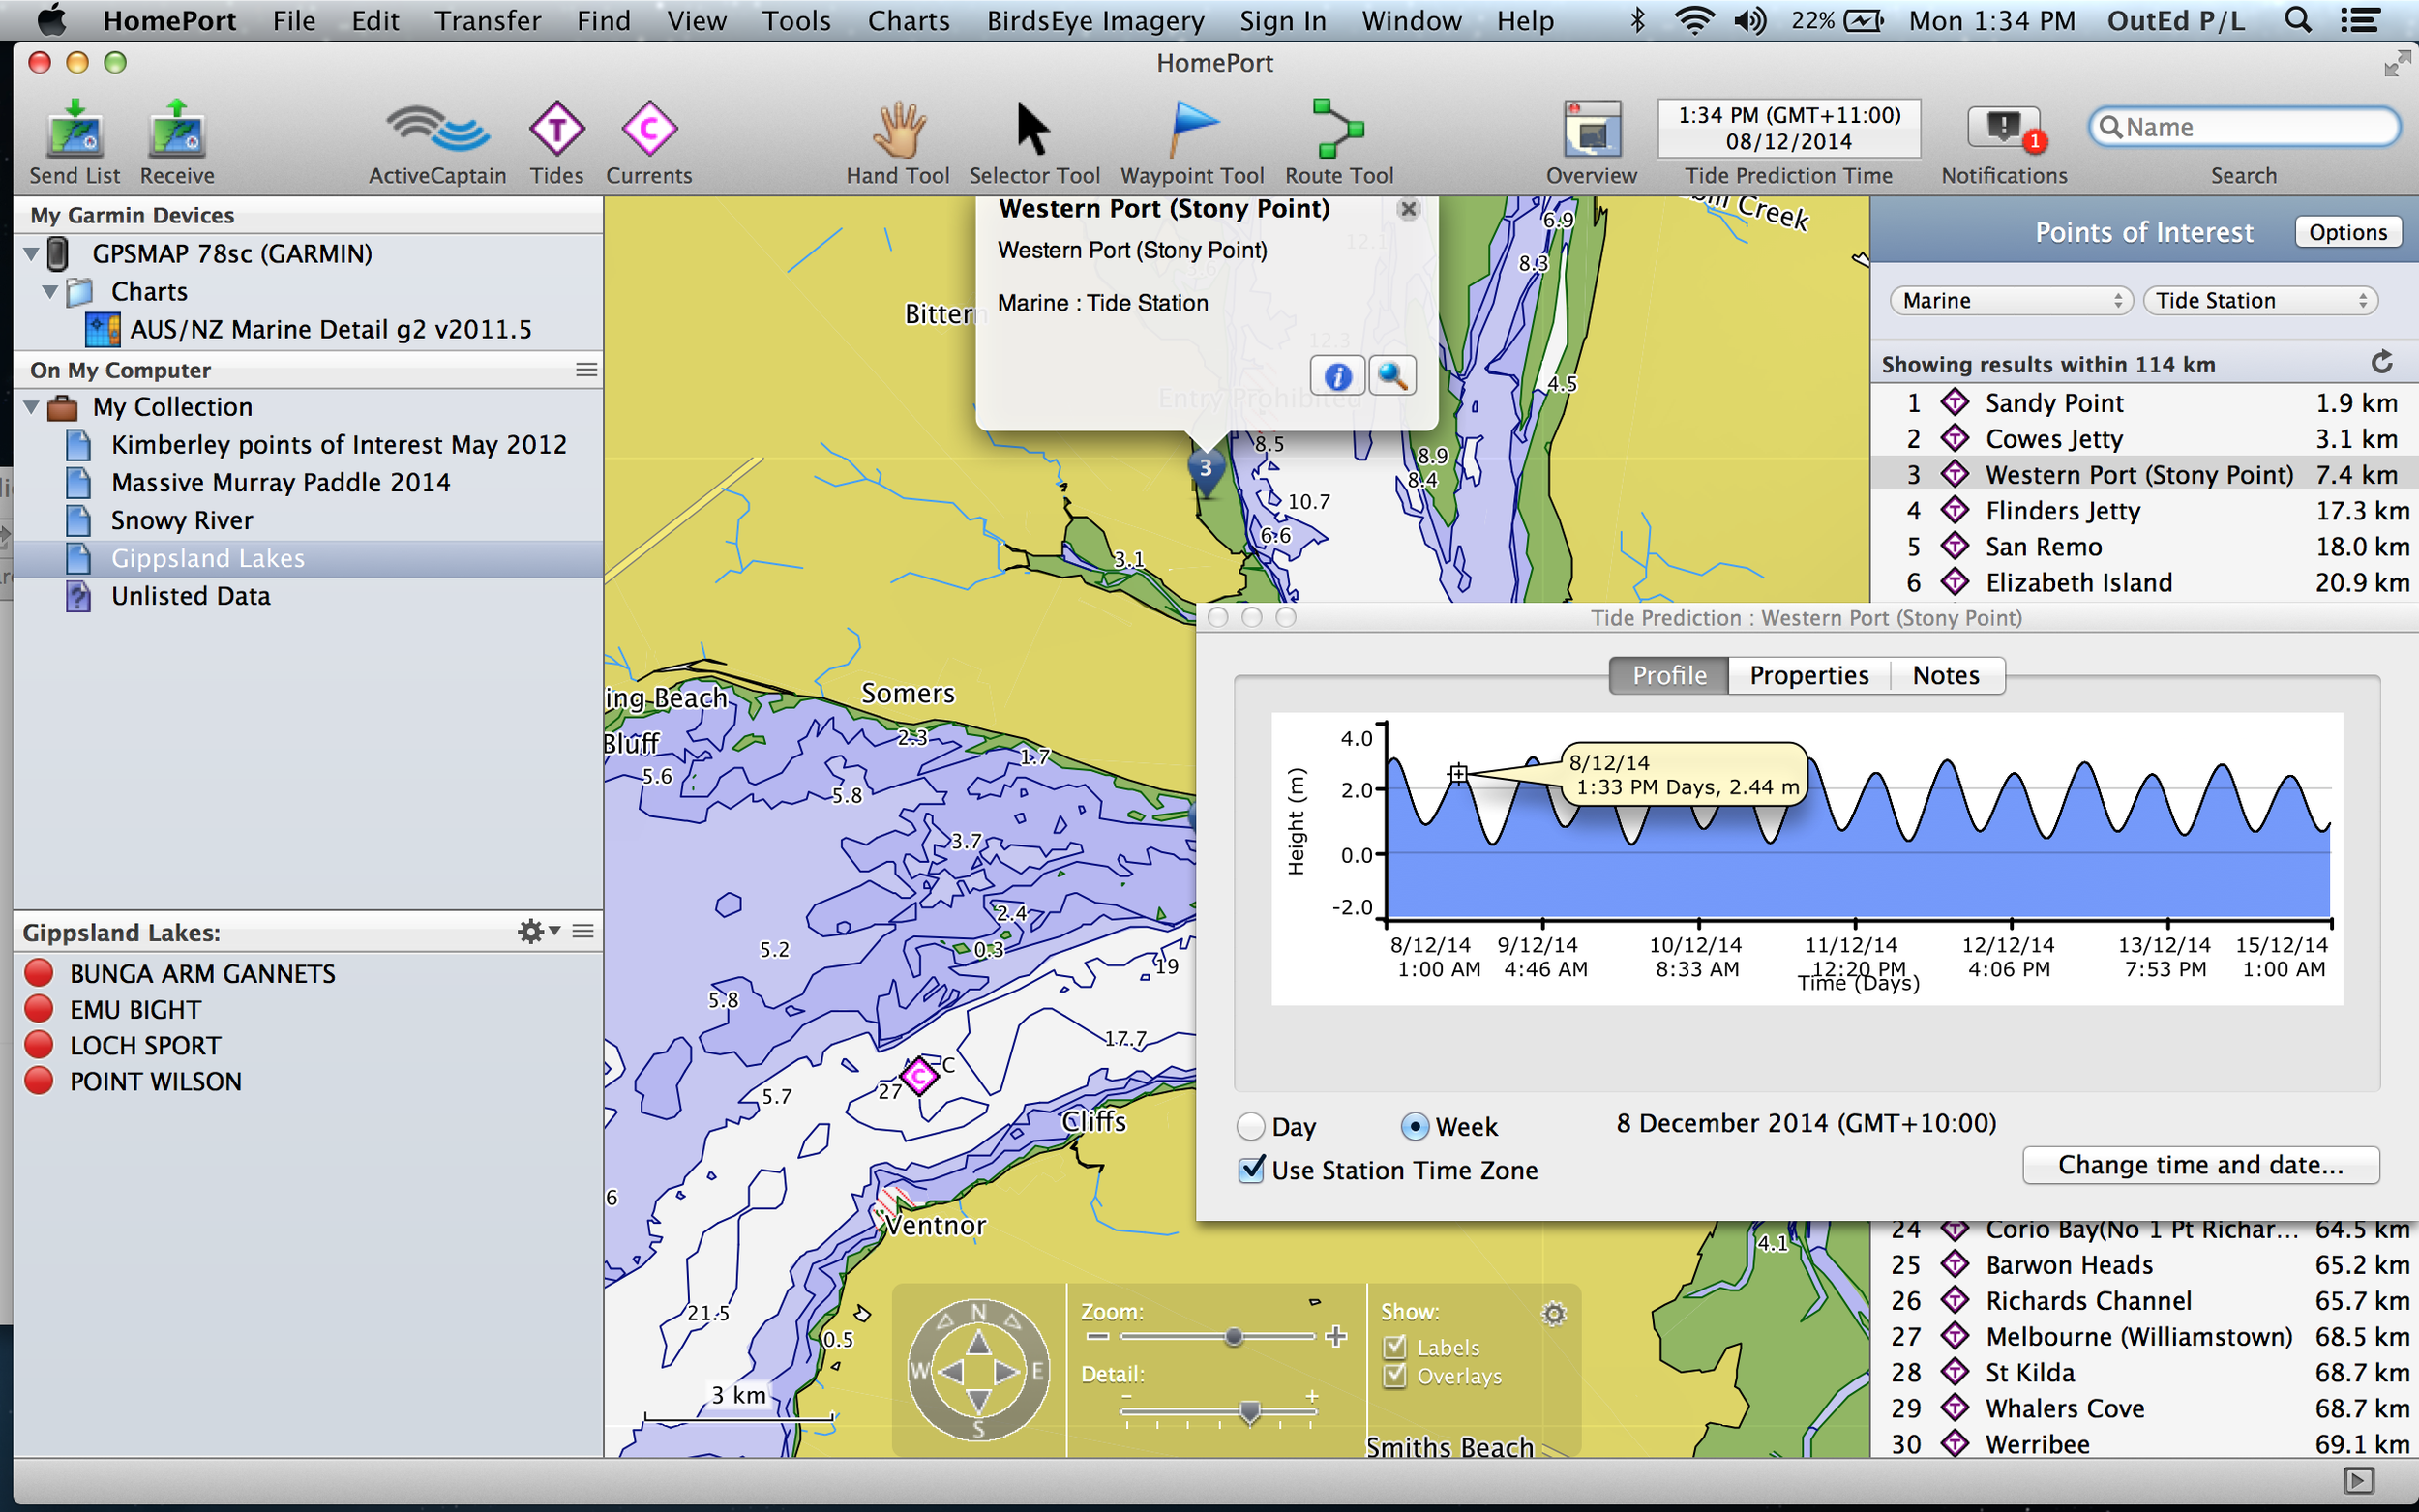2419x1512 pixels.
Task: Click the Tides diamond icon
Action: 556,129
